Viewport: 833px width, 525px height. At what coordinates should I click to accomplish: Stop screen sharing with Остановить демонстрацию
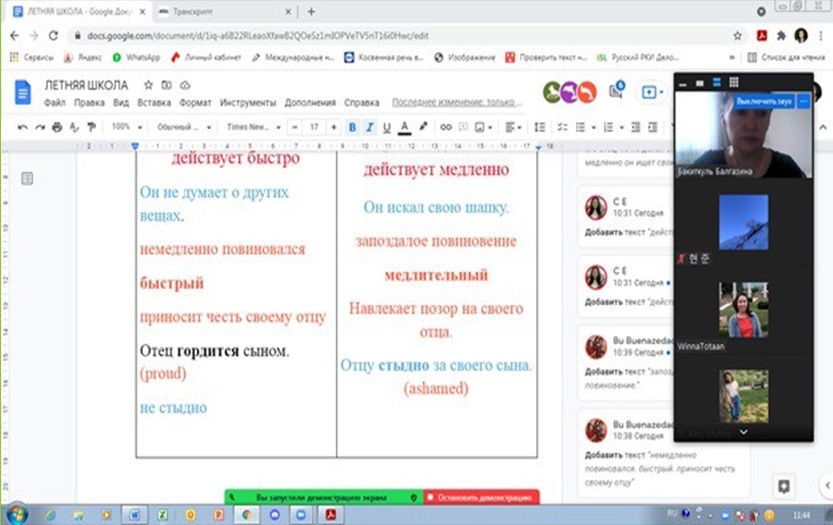tap(482, 497)
